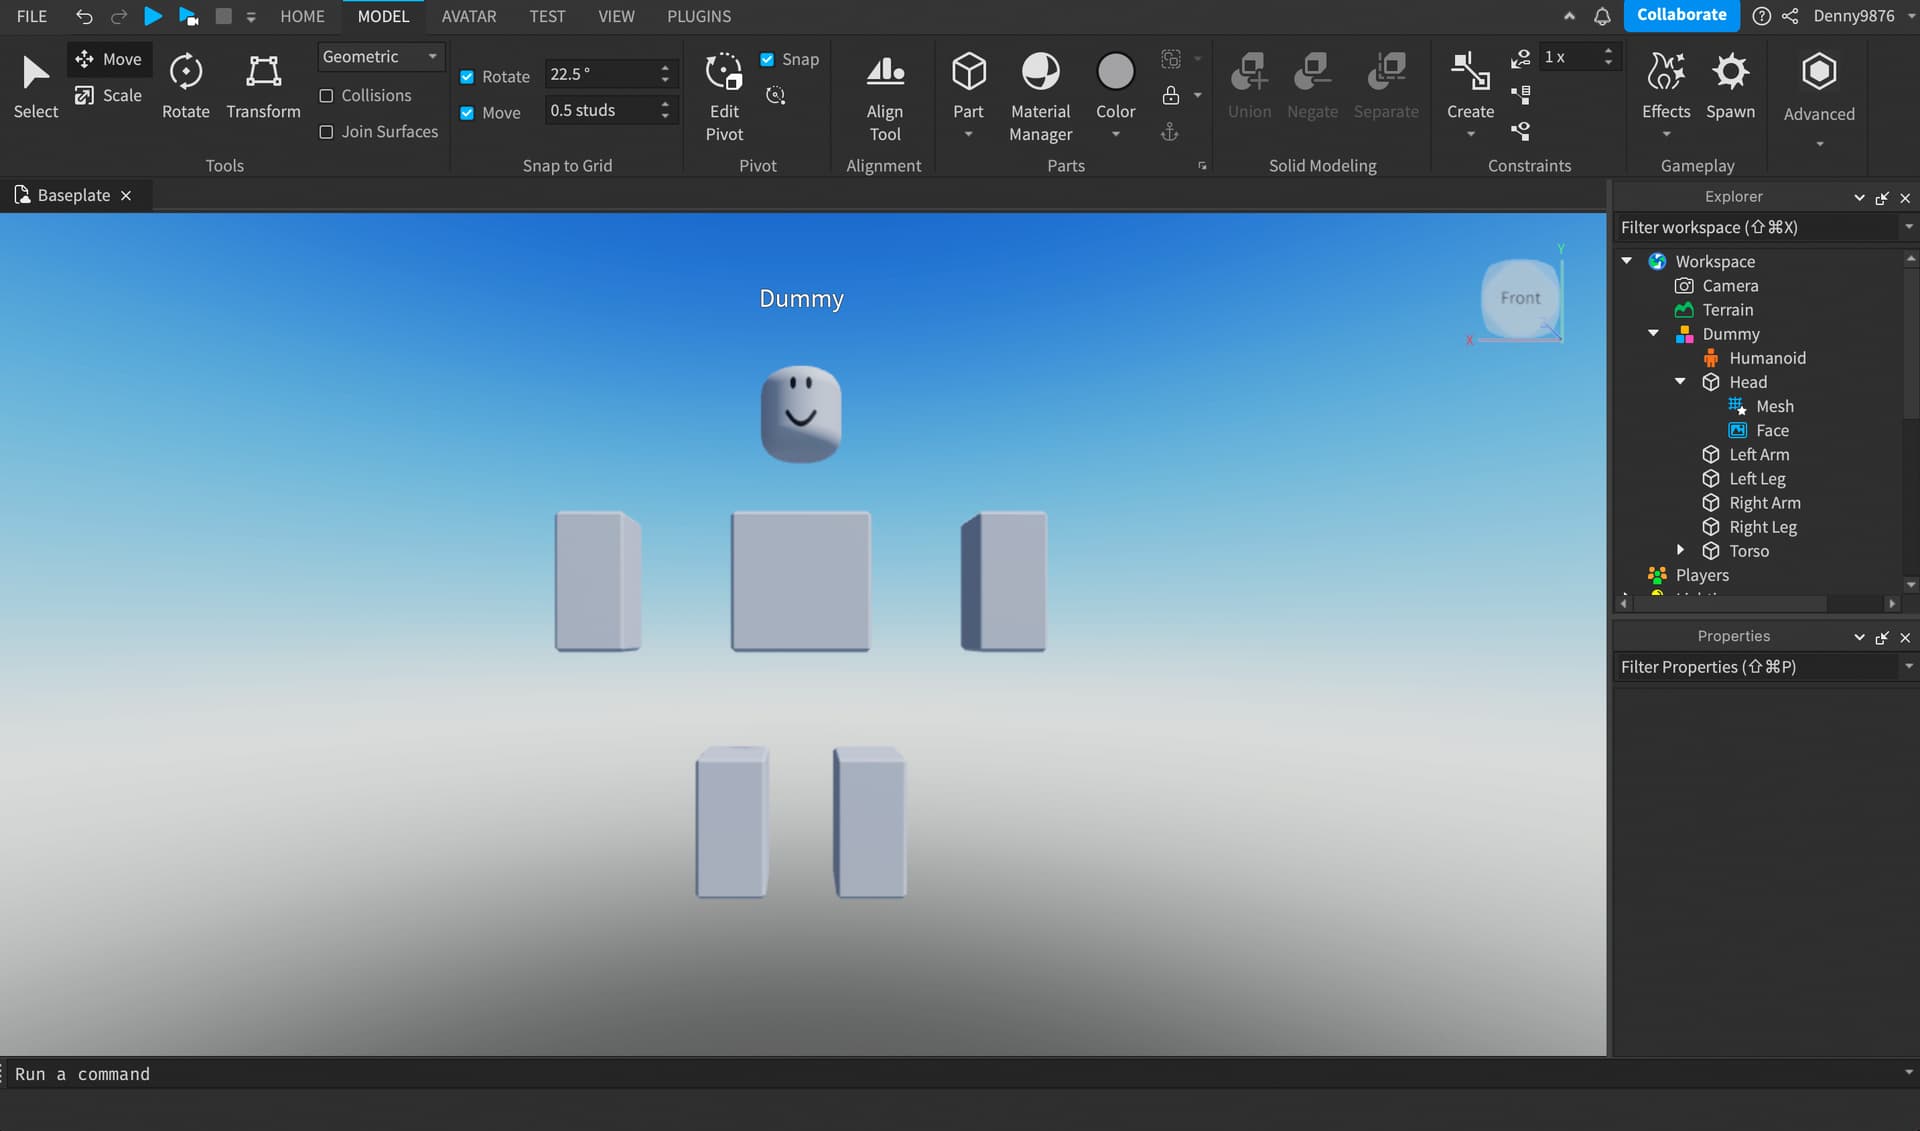Open the Explorer panel options chevron
Image resolution: width=1920 pixels, height=1131 pixels.
point(1859,198)
